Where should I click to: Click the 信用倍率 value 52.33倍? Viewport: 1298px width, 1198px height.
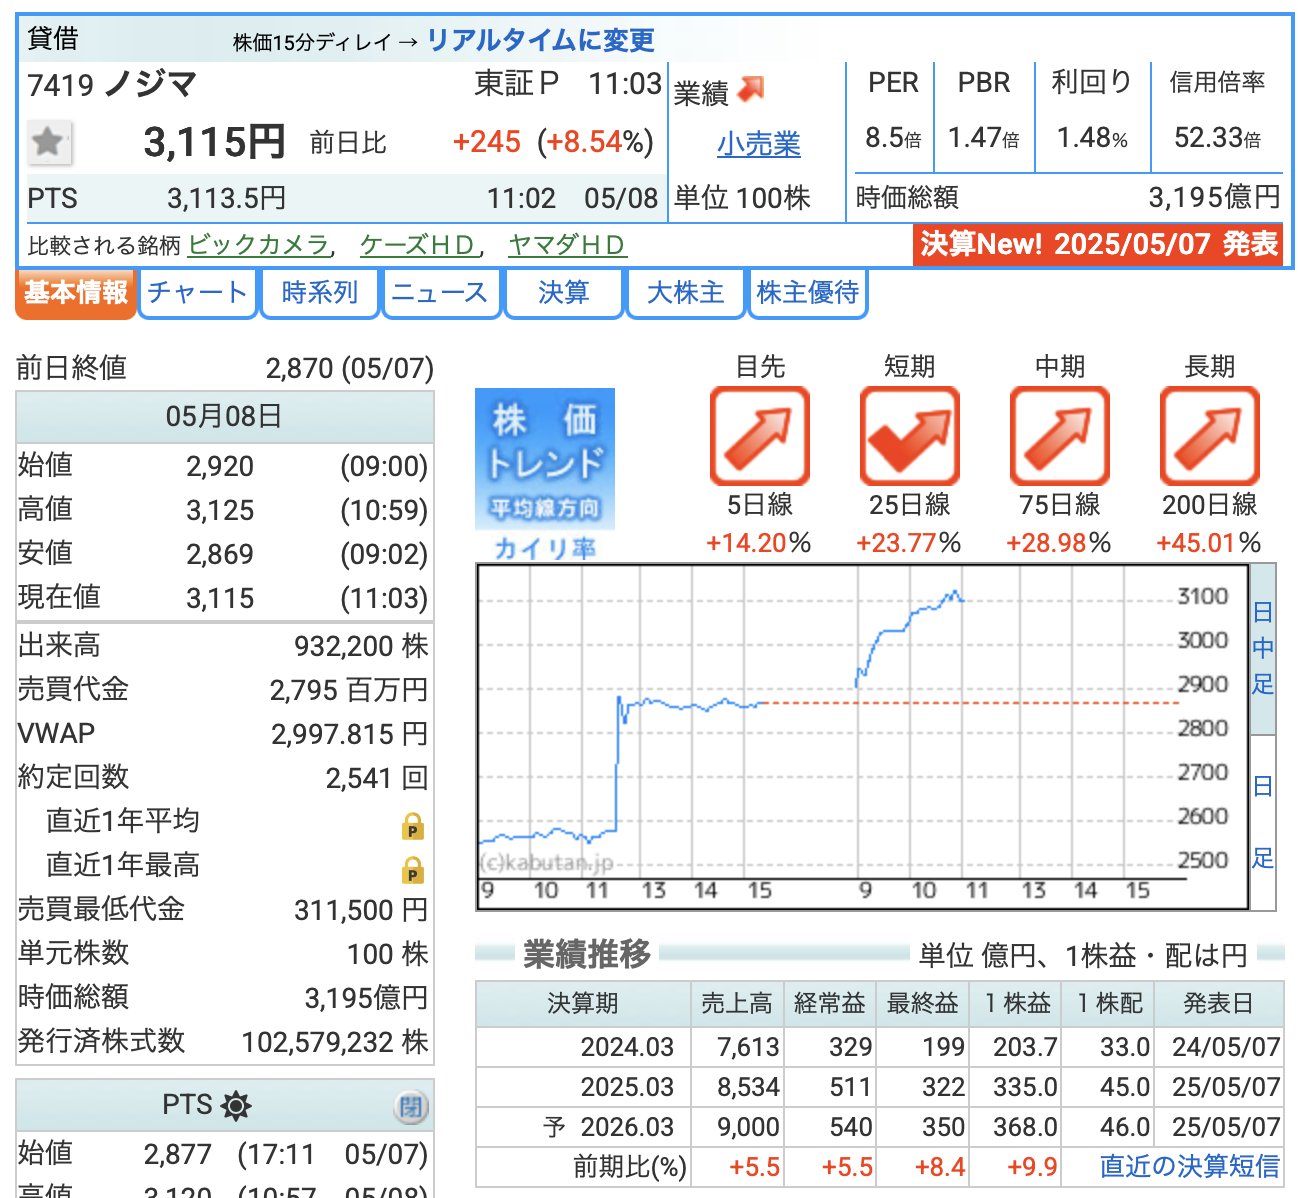1217,137
